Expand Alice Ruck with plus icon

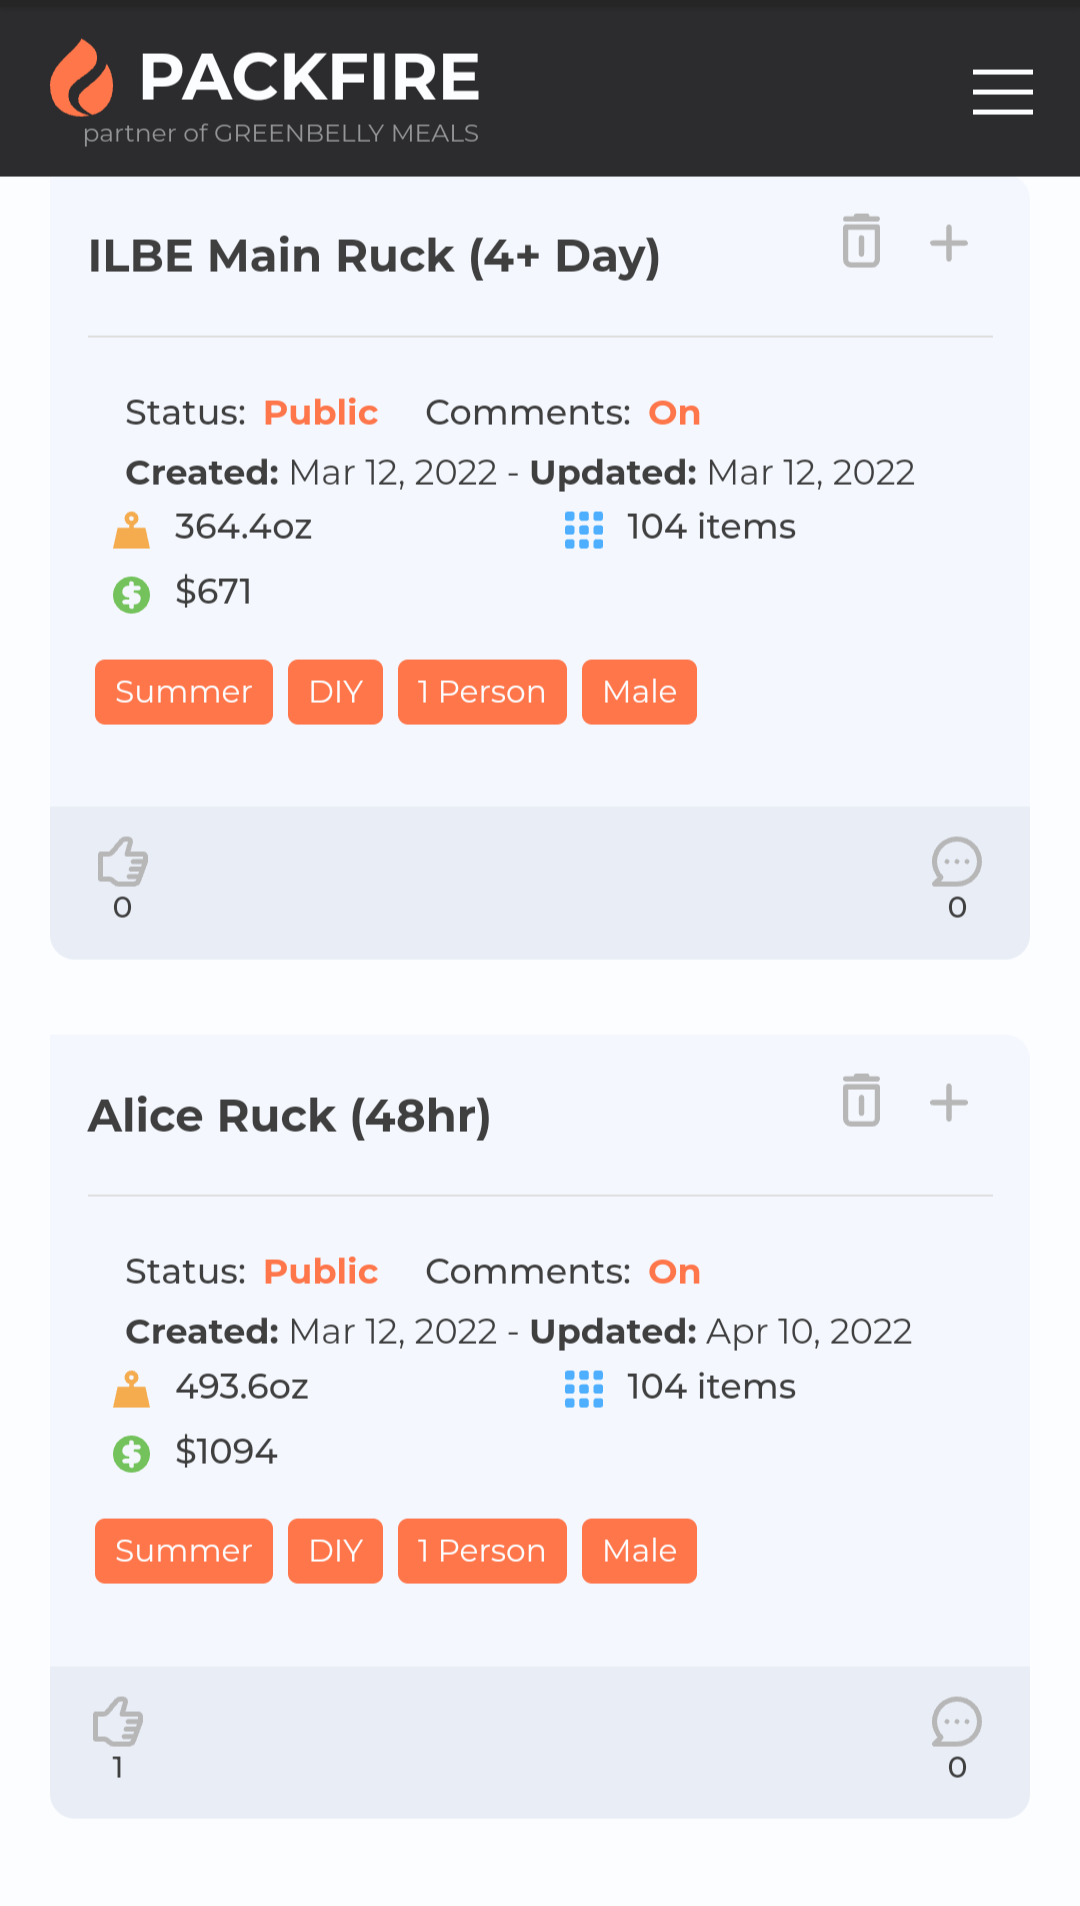pyautogui.click(x=949, y=1103)
